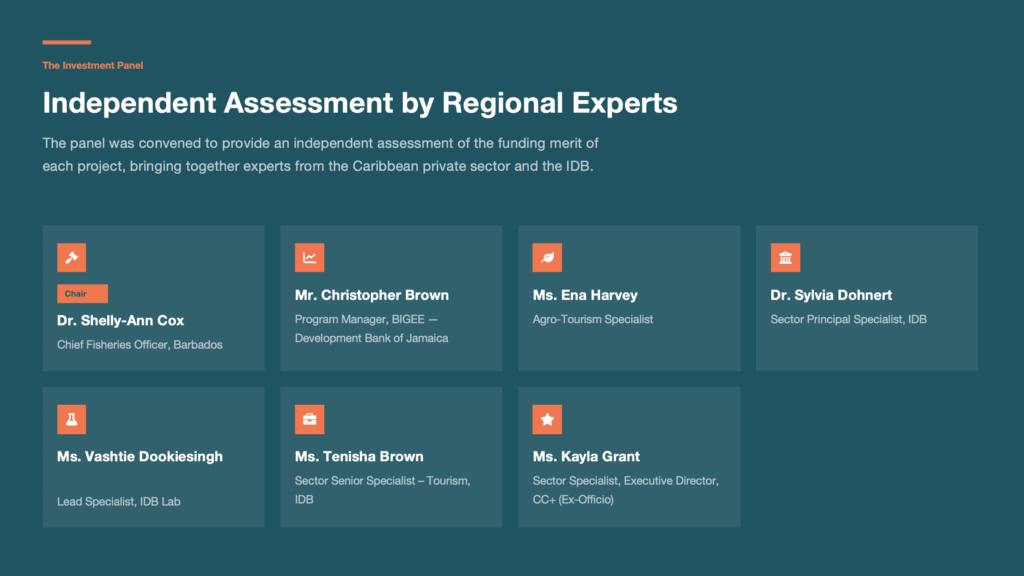Select Ms. Vashtie Dookiesingh name text
The image size is (1024, 576).
(140, 457)
